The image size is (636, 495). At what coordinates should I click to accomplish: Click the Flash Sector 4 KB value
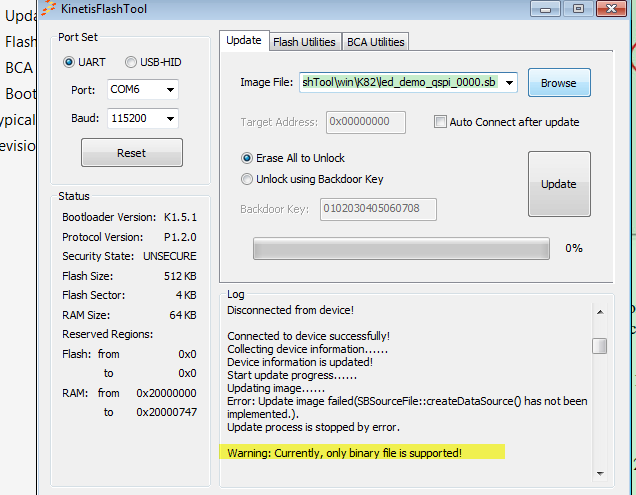(186, 295)
